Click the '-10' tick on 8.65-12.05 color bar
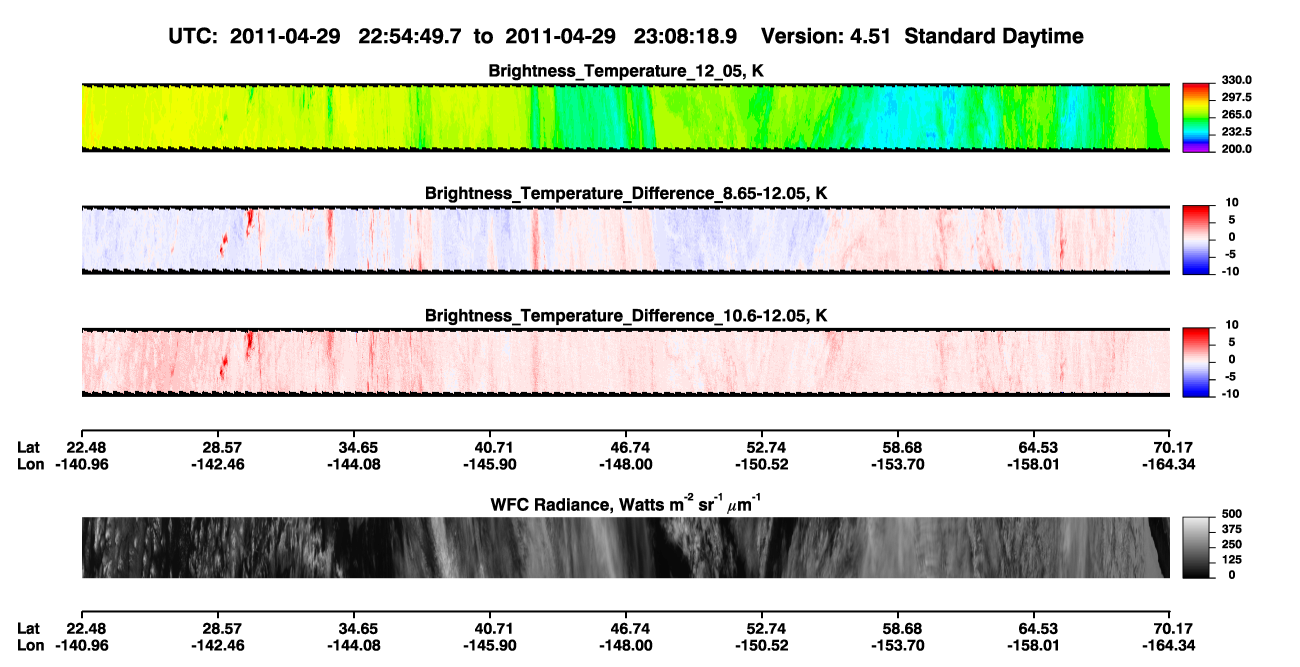 point(1231,271)
